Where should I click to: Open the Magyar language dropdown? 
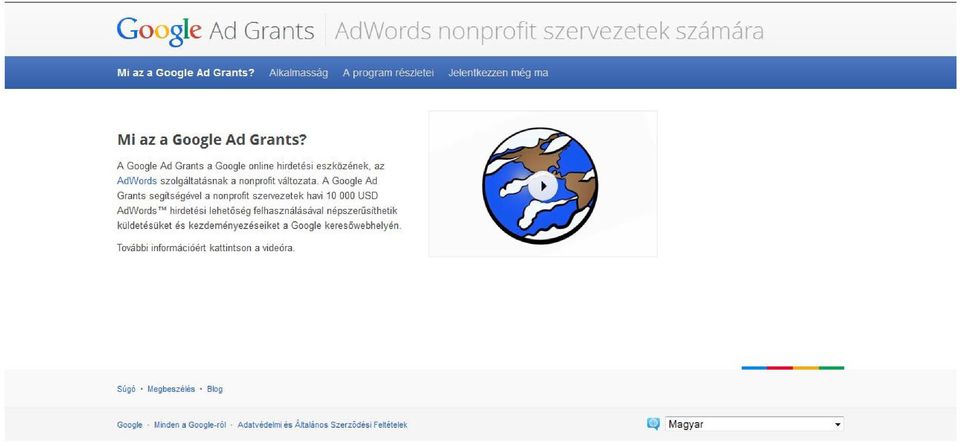754,424
